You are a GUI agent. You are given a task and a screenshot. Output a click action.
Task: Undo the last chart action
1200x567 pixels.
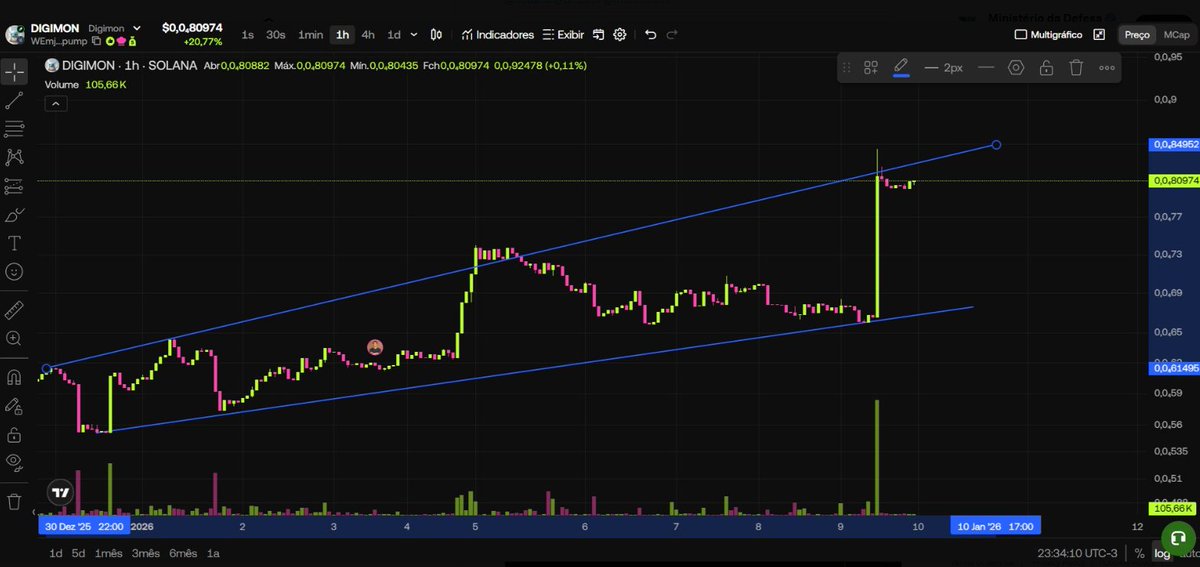click(x=651, y=34)
